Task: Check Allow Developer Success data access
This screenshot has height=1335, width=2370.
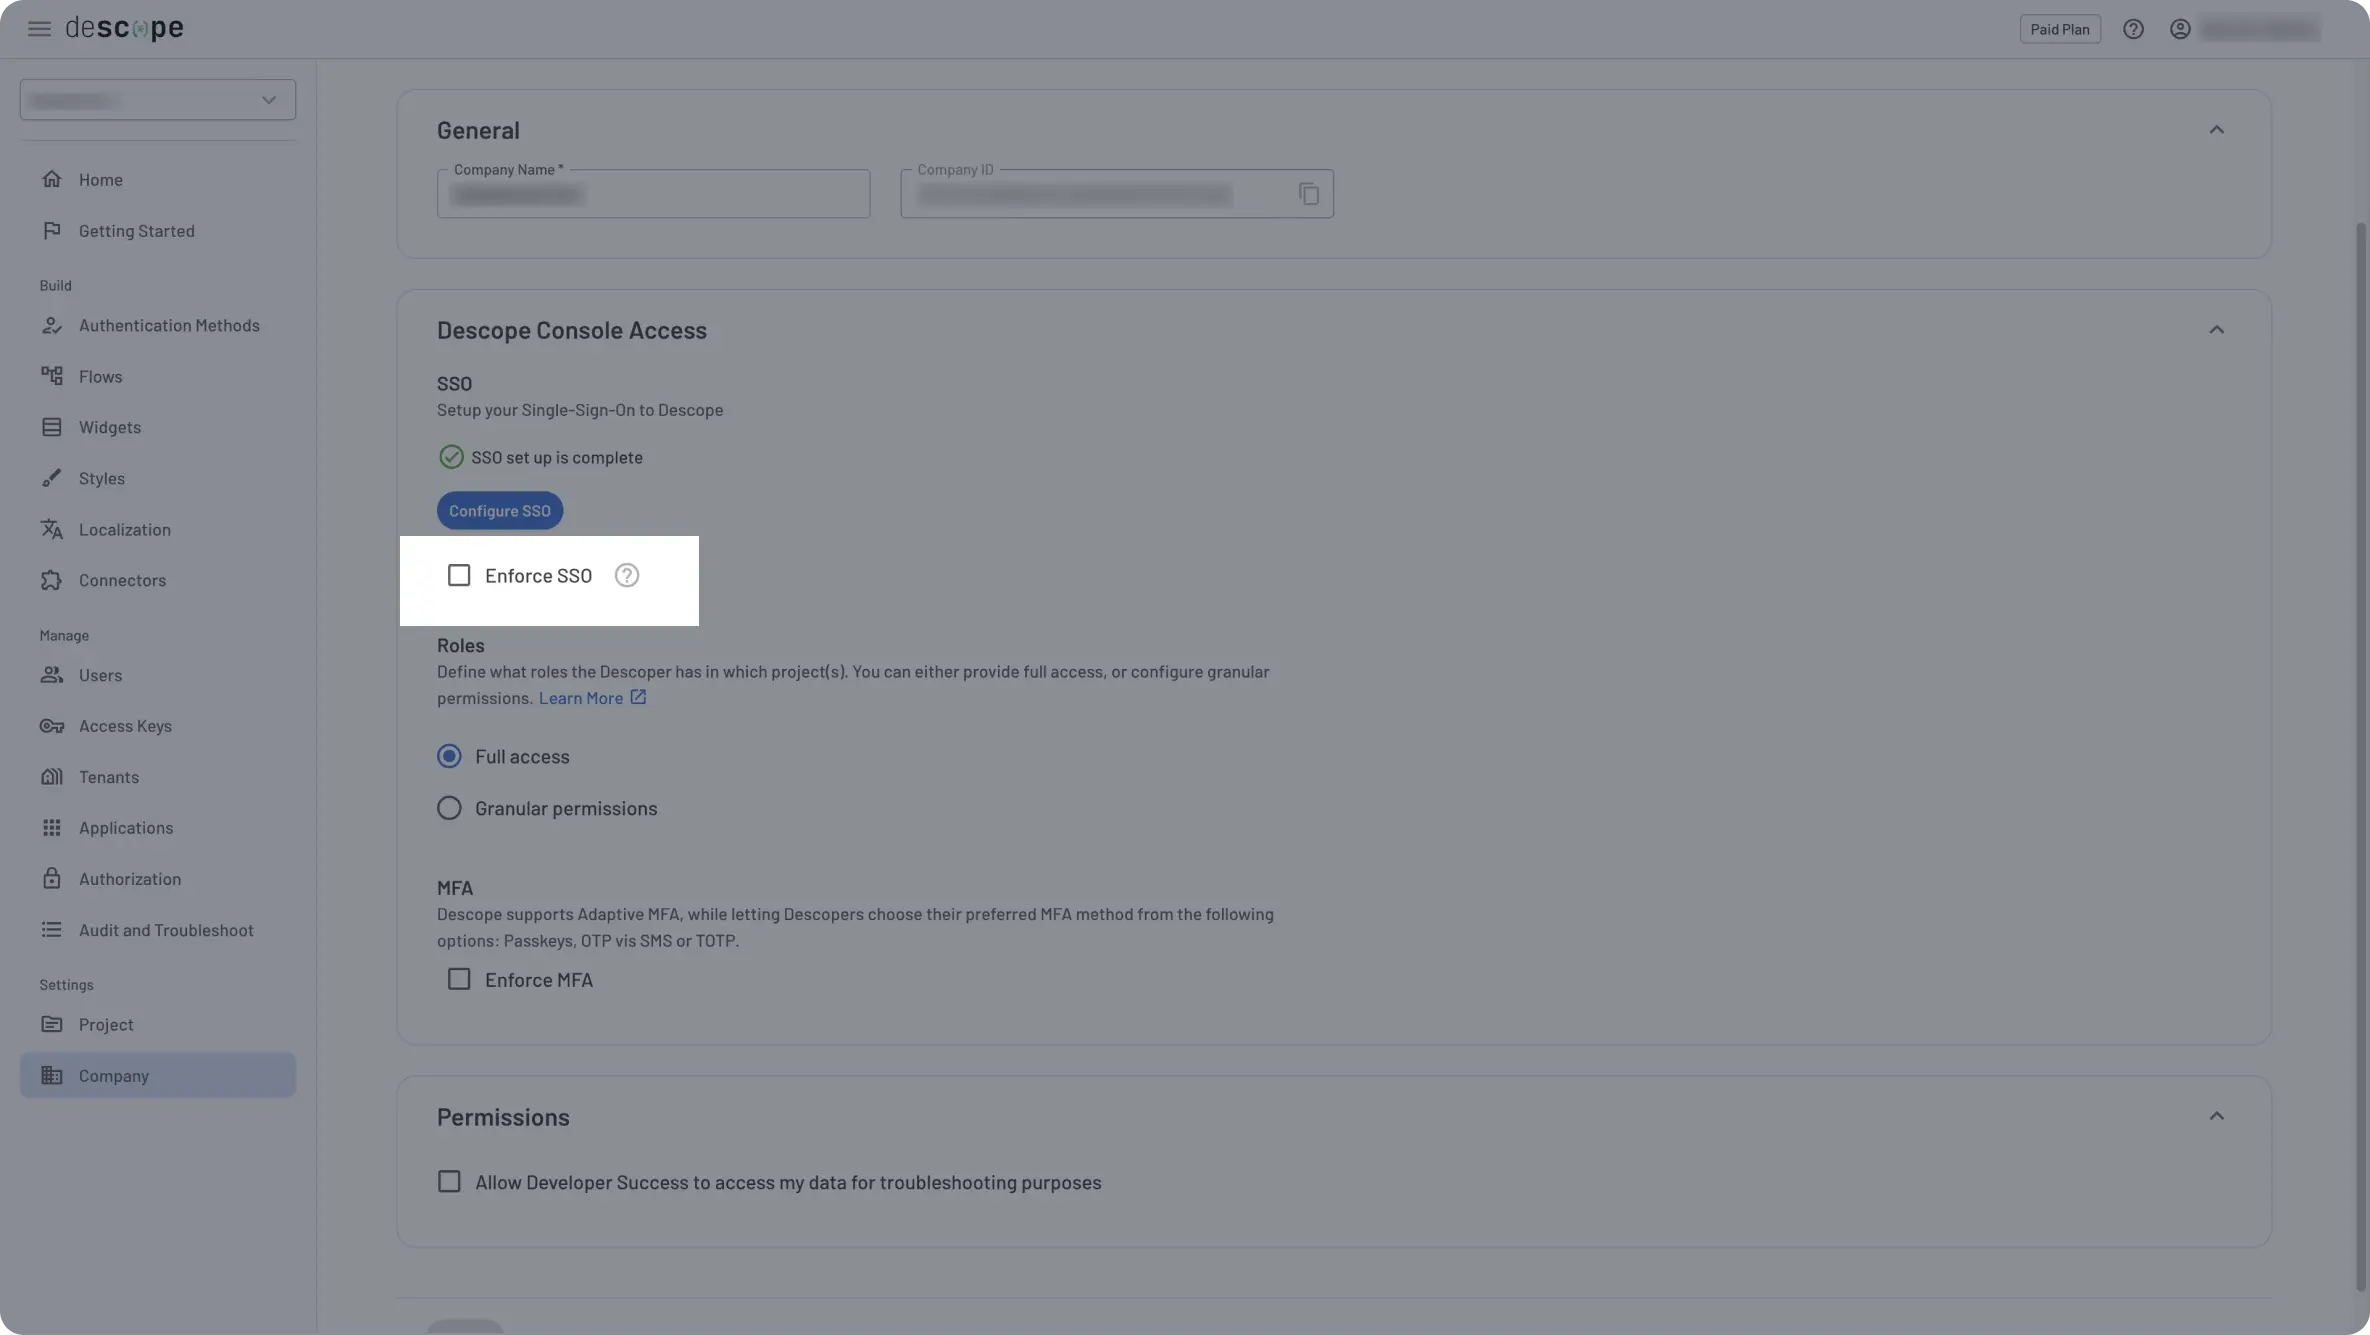Action: click(449, 1181)
